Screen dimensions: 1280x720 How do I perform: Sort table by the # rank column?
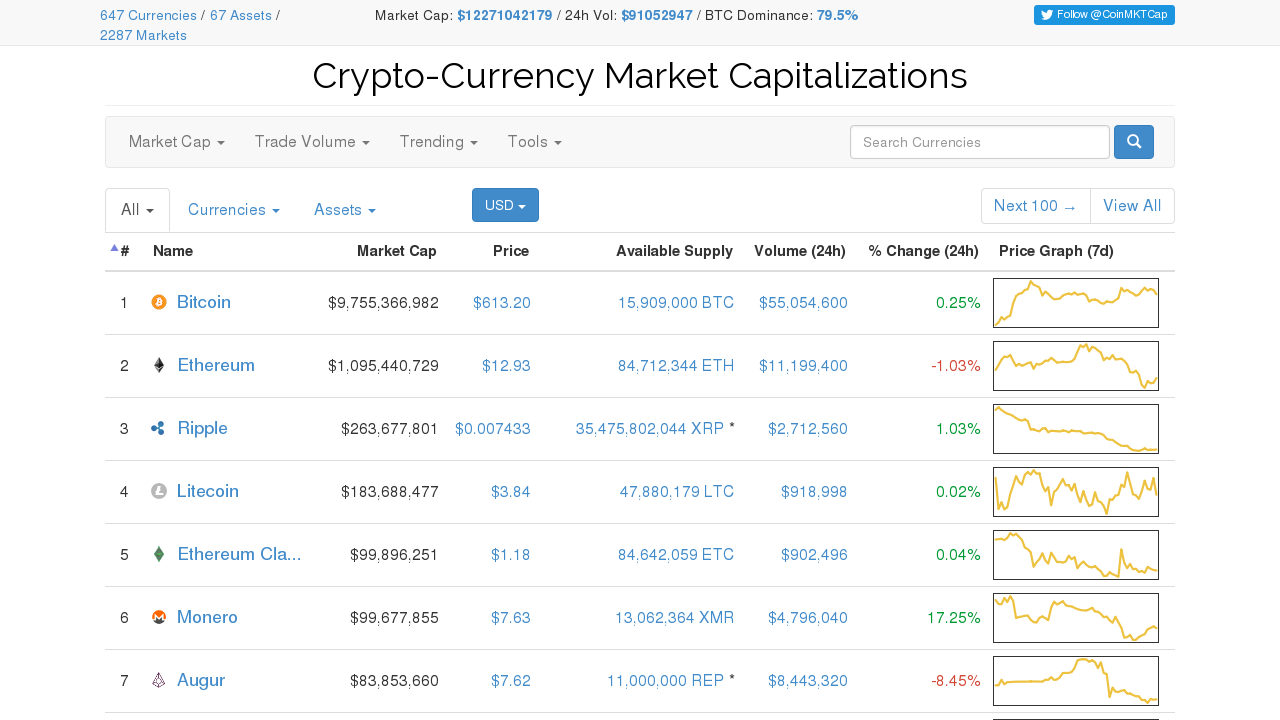pos(120,251)
